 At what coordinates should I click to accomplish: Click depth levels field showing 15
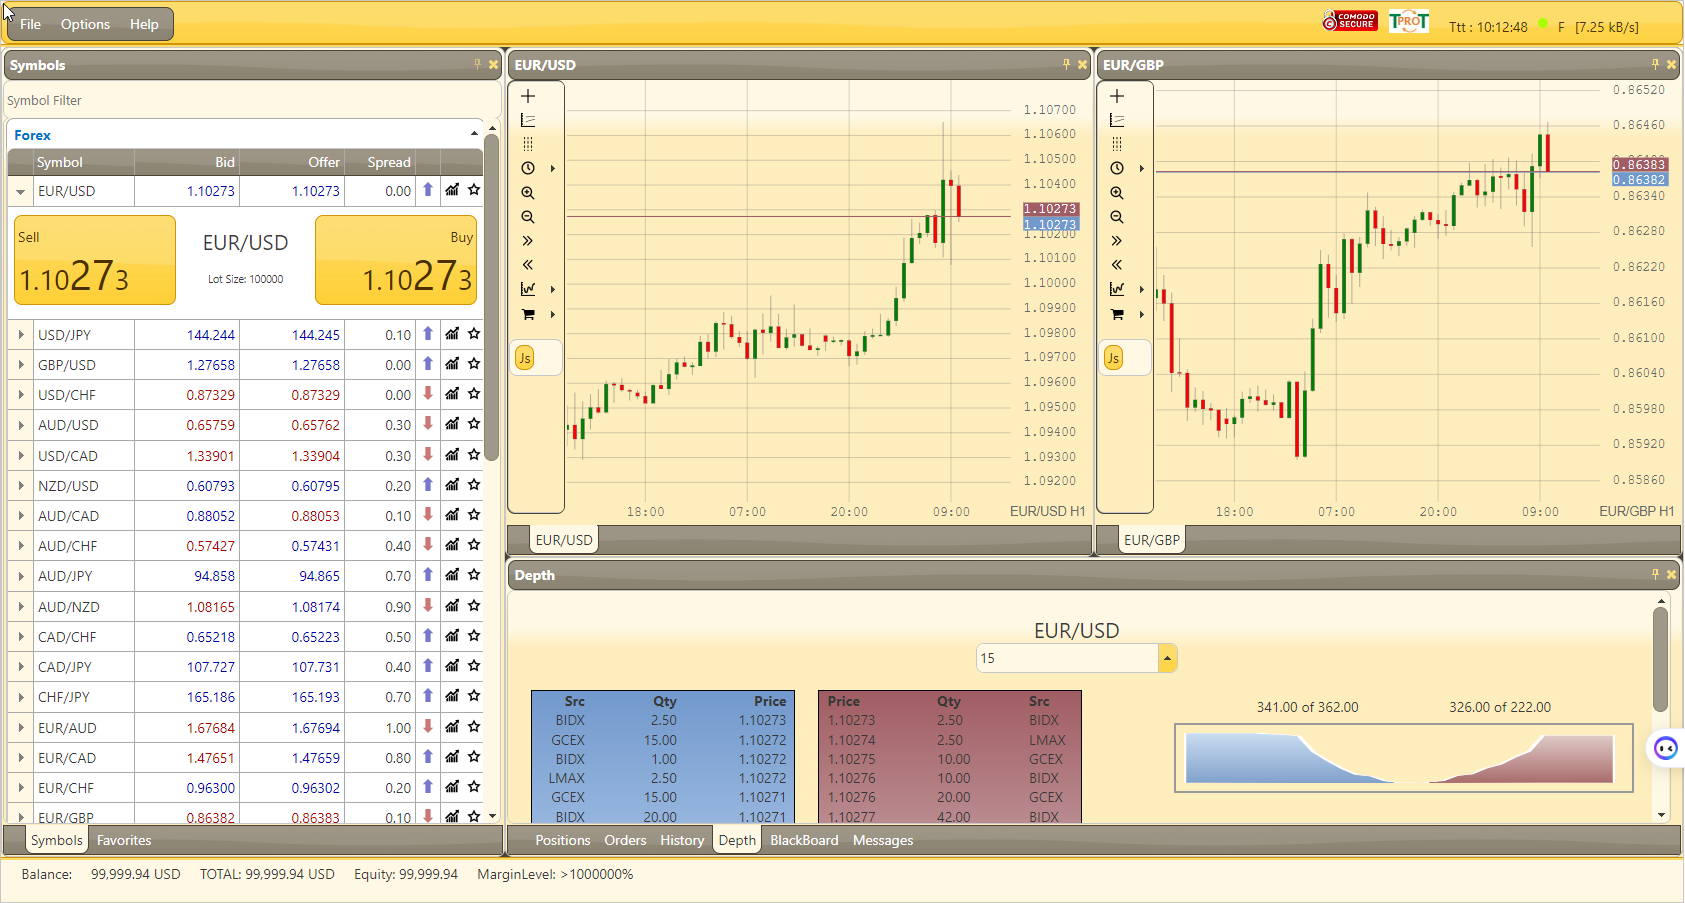1067,658
